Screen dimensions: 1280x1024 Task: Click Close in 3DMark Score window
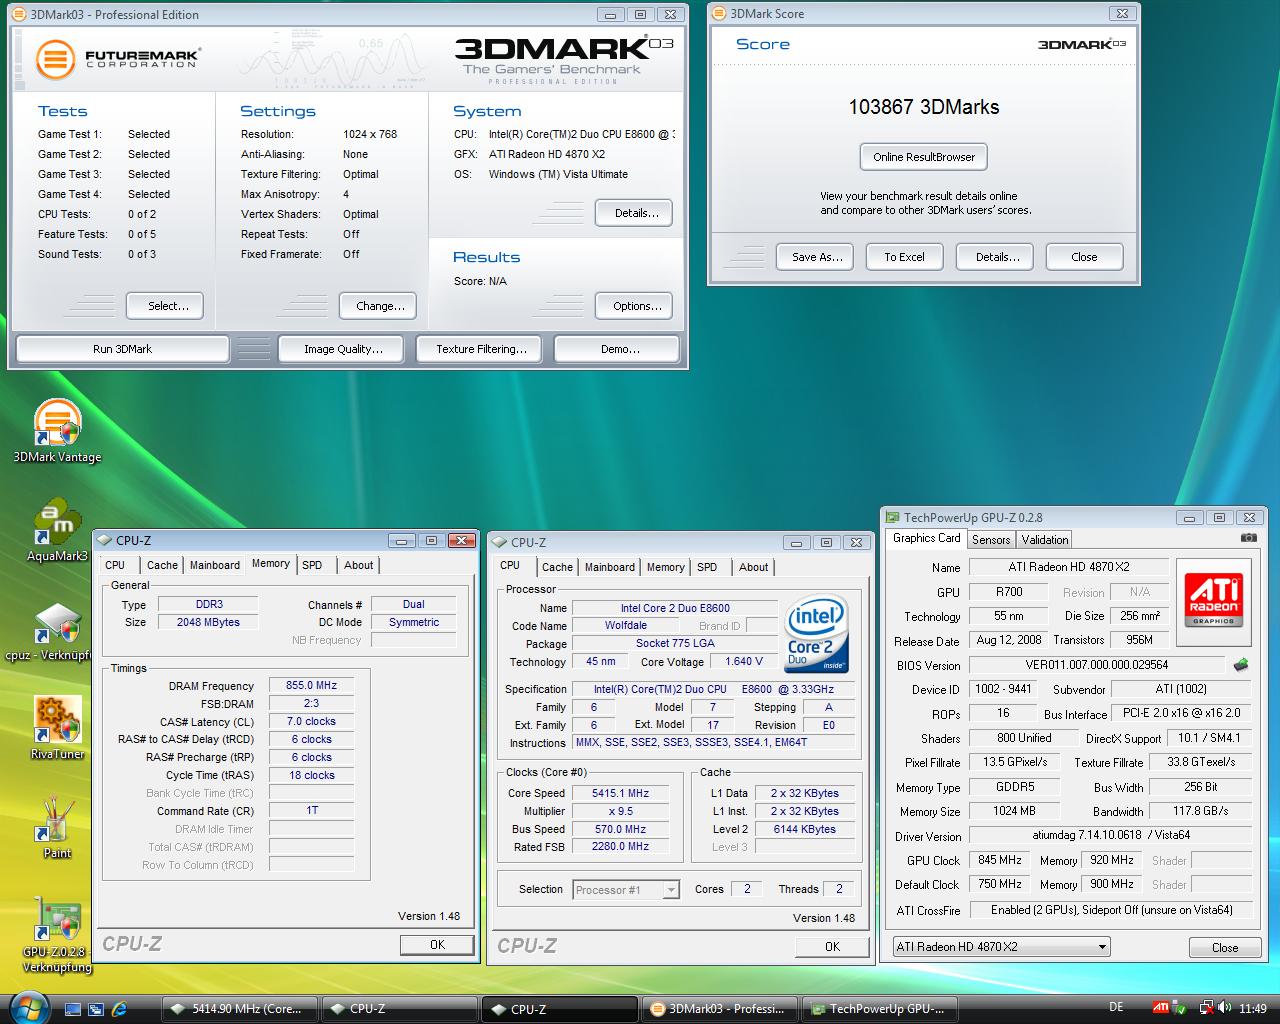pos(1084,257)
